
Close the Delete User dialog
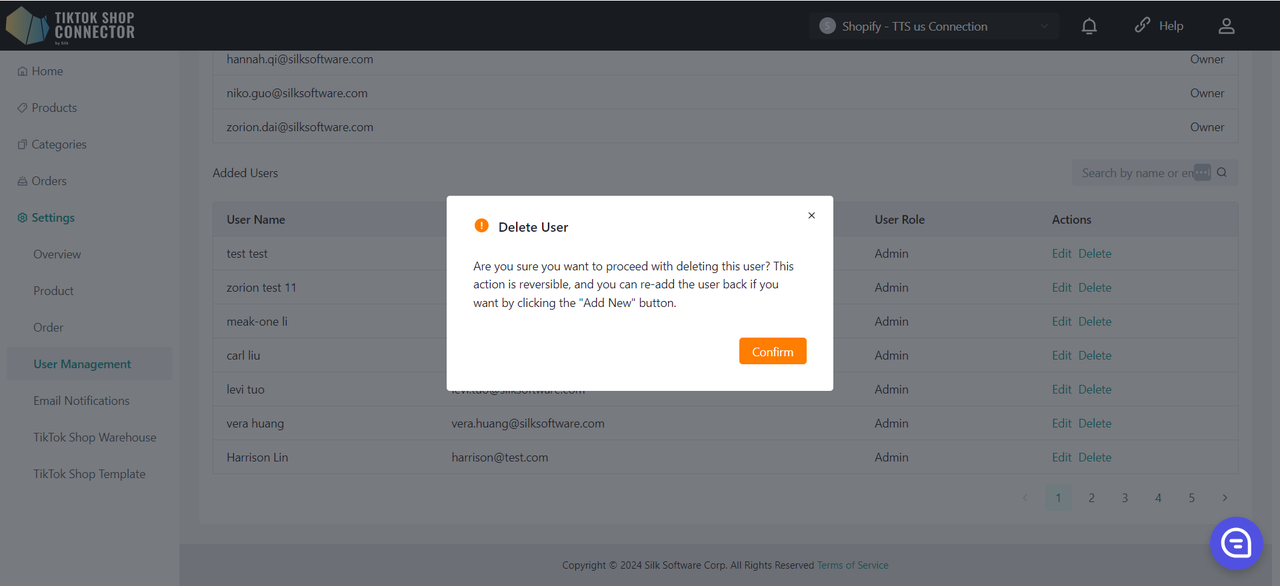pyautogui.click(x=811, y=215)
